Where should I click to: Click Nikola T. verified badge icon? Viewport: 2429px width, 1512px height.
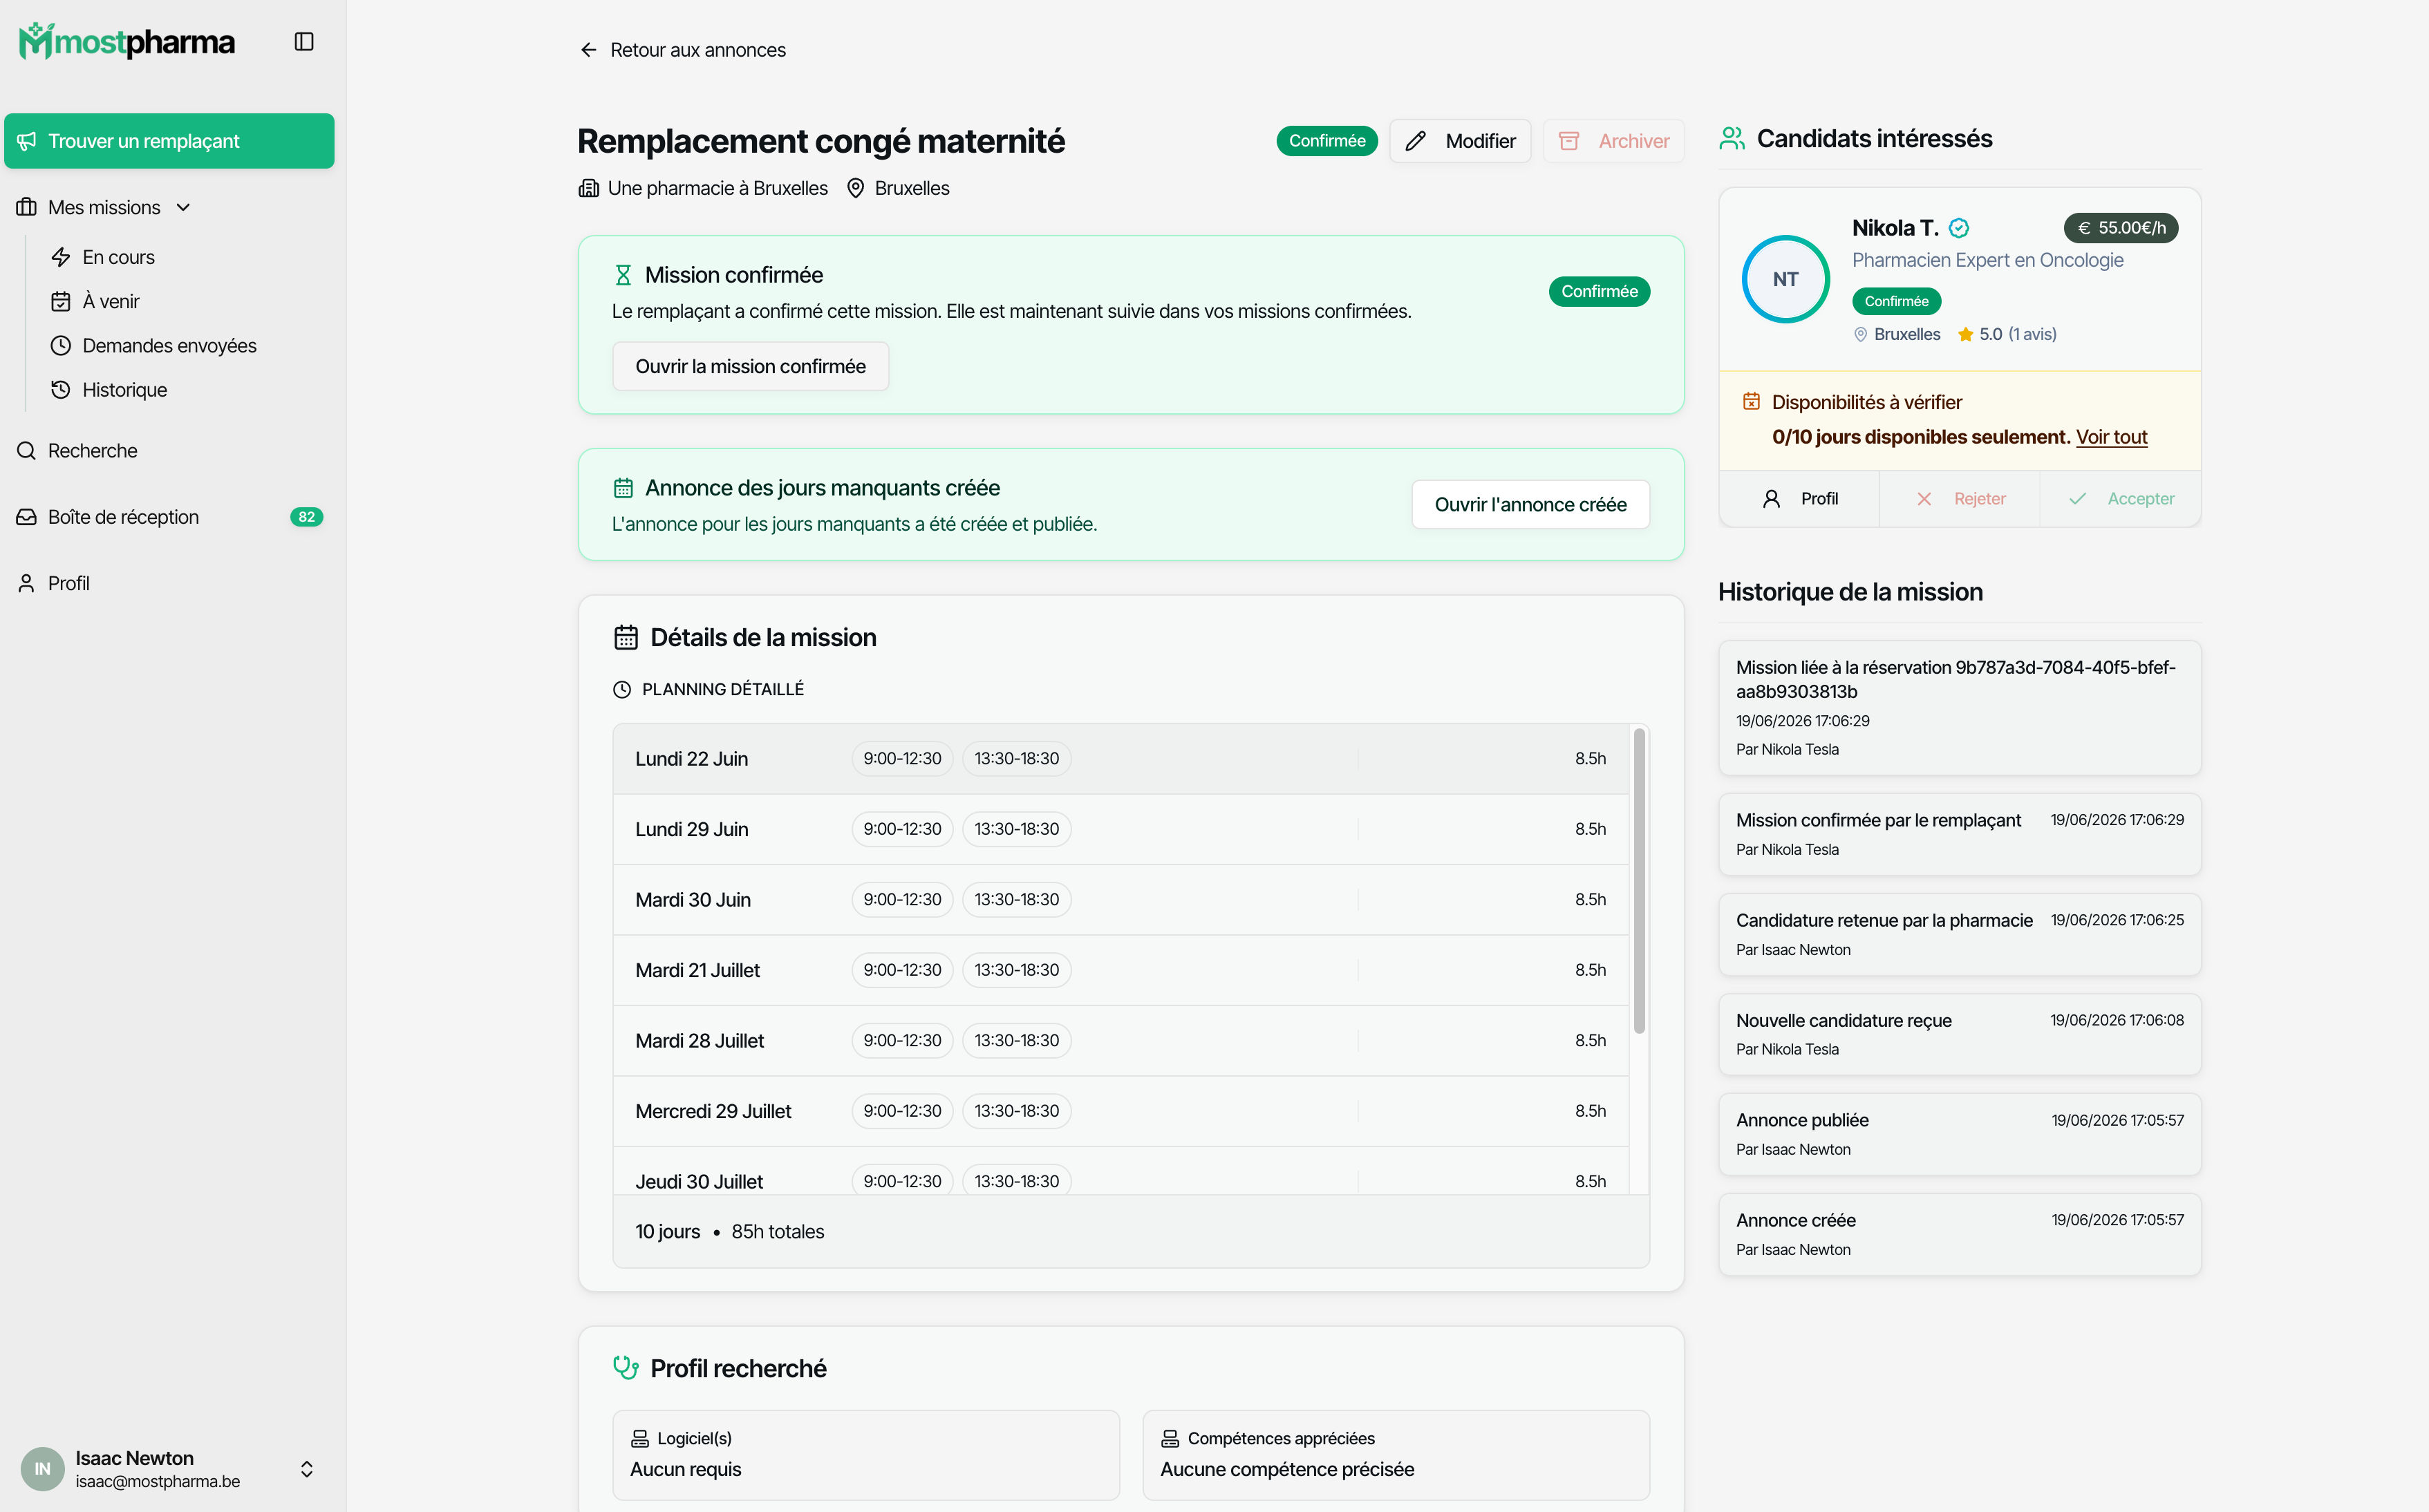point(1959,228)
